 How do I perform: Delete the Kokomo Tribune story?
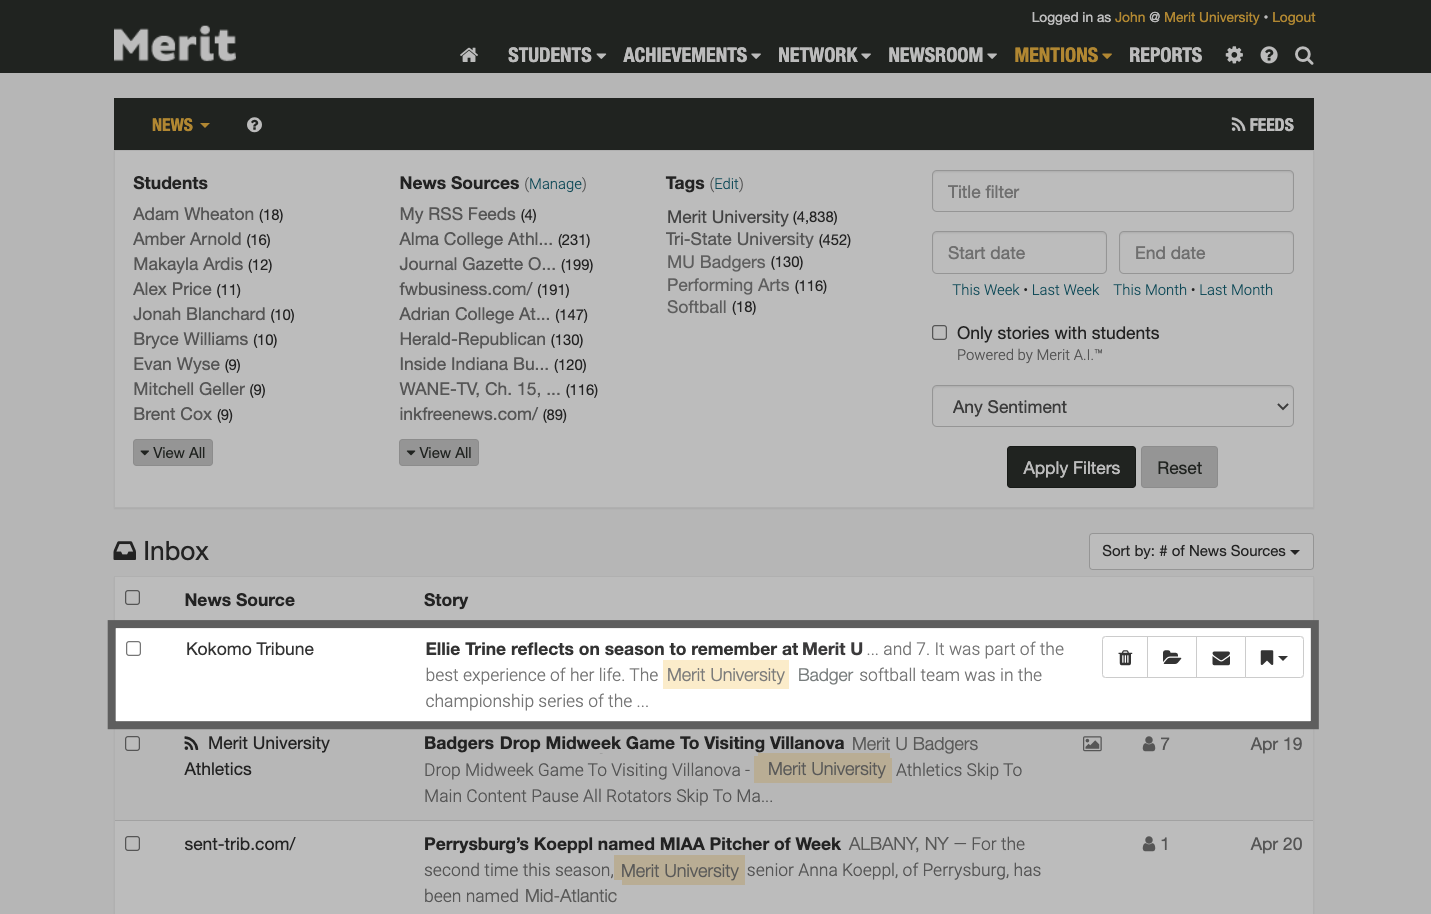pos(1124,657)
